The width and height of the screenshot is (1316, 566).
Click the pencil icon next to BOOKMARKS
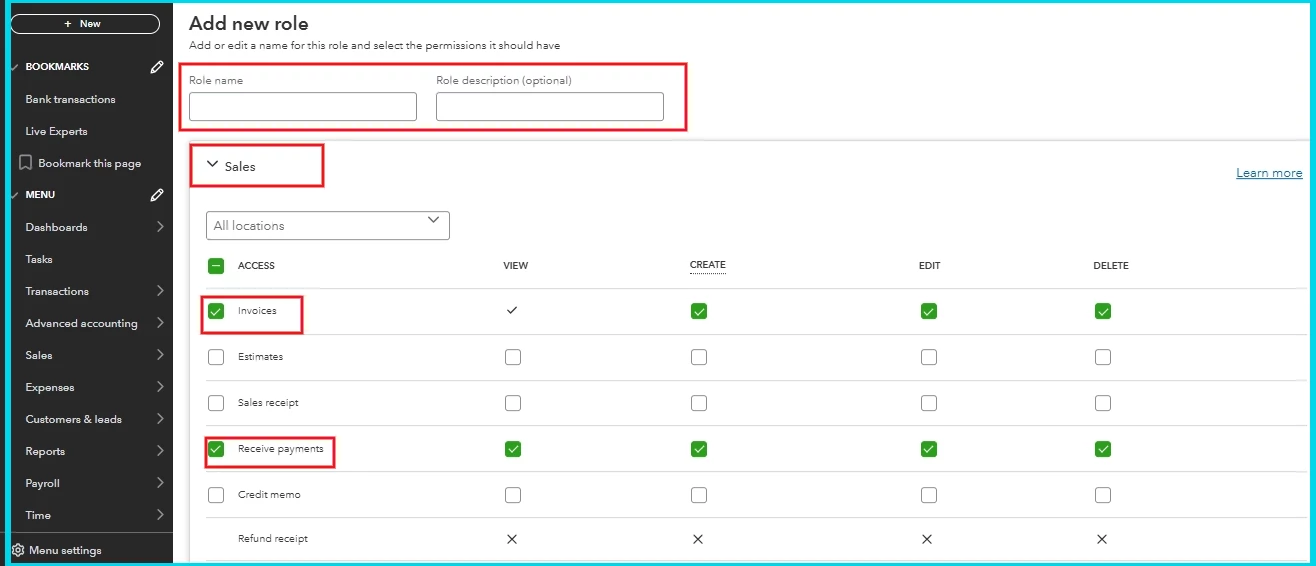click(x=157, y=67)
